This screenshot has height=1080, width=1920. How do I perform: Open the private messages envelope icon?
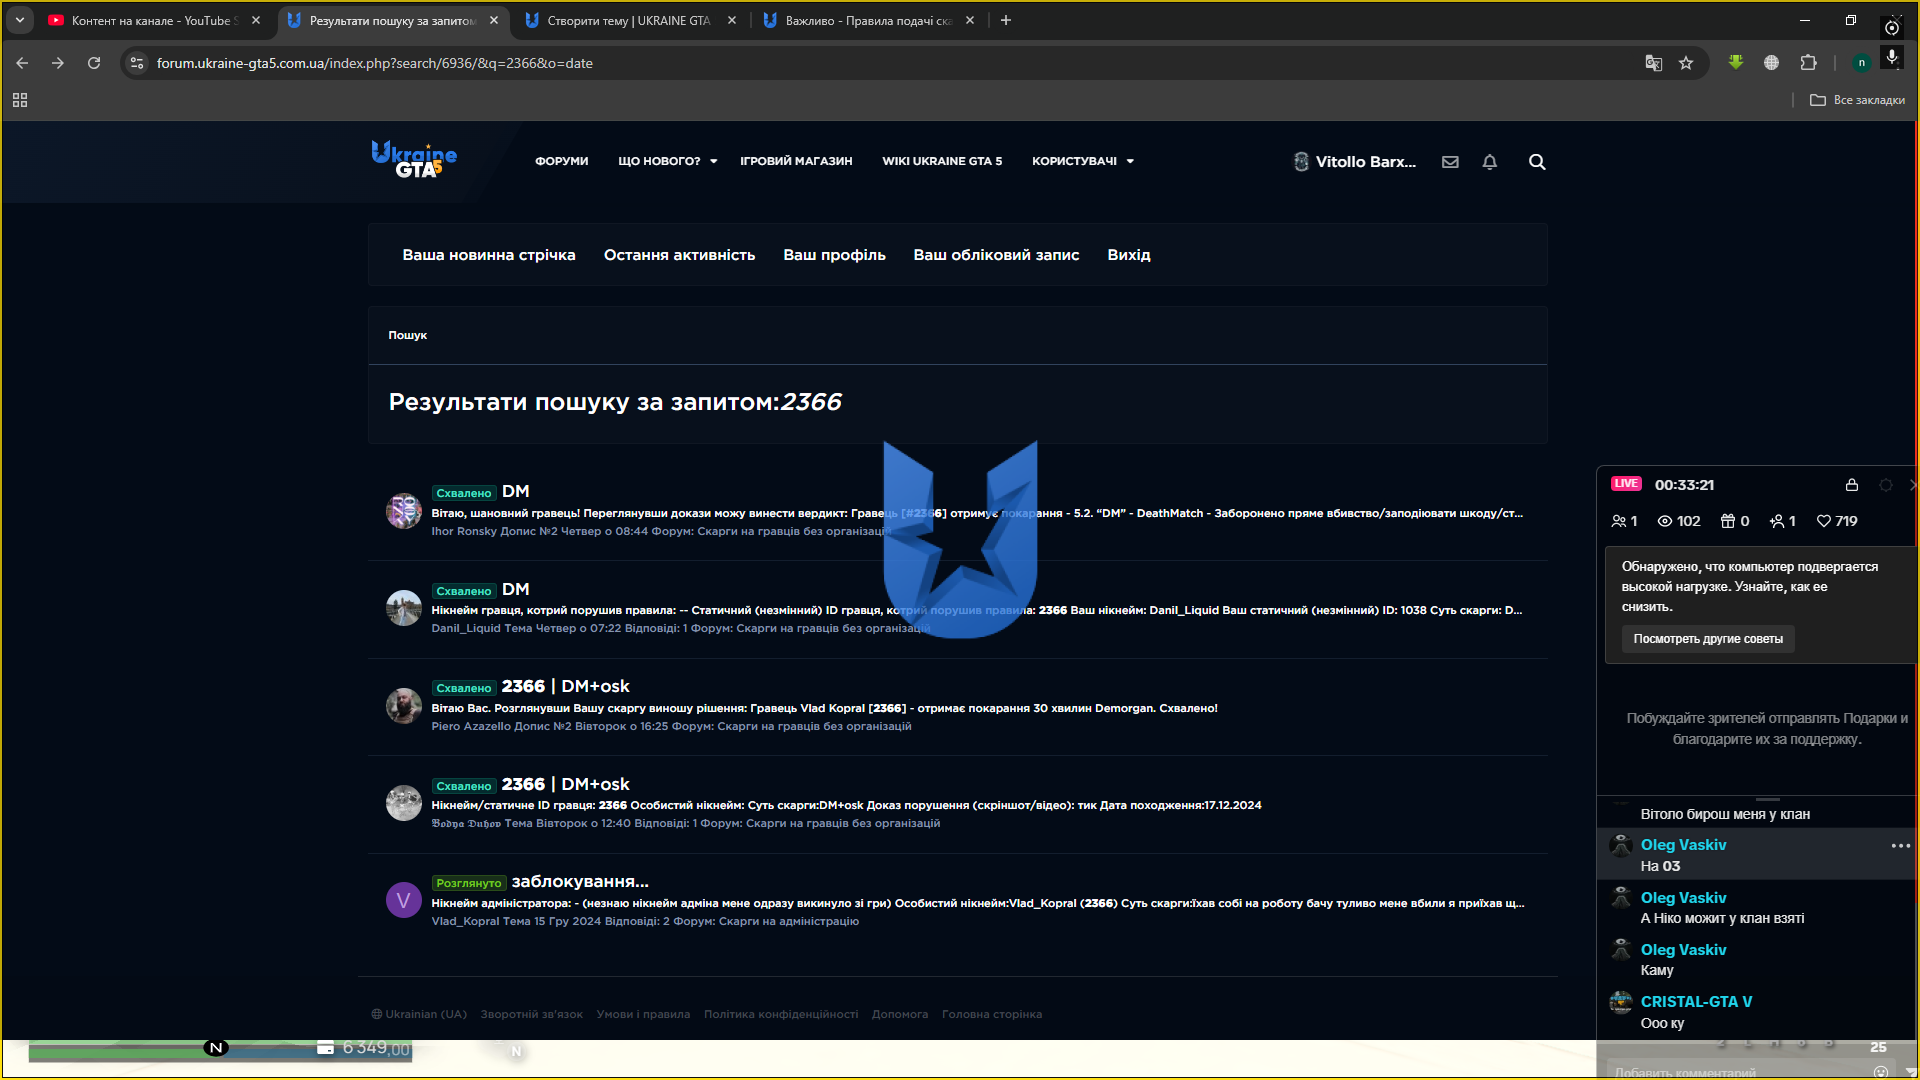pyautogui.click(x=1450, y=162)
